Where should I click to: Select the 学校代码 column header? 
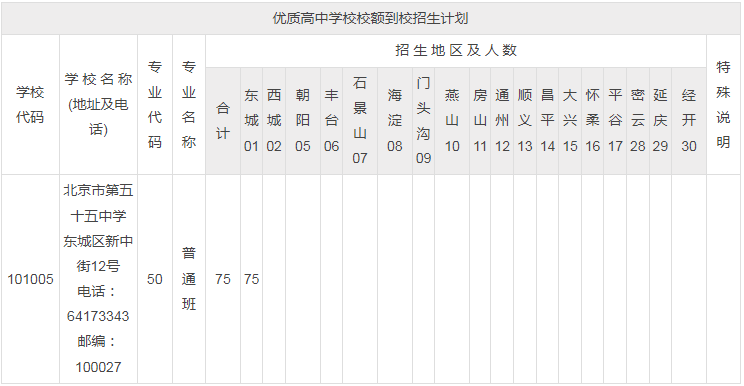click(30, 104)
